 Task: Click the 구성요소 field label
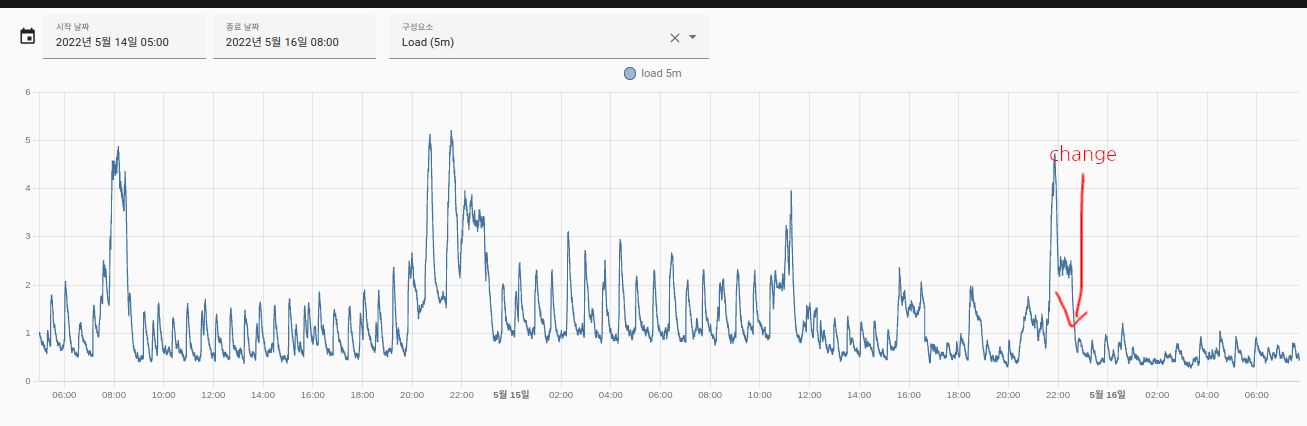pyautogui.click(x=417, y=27)
